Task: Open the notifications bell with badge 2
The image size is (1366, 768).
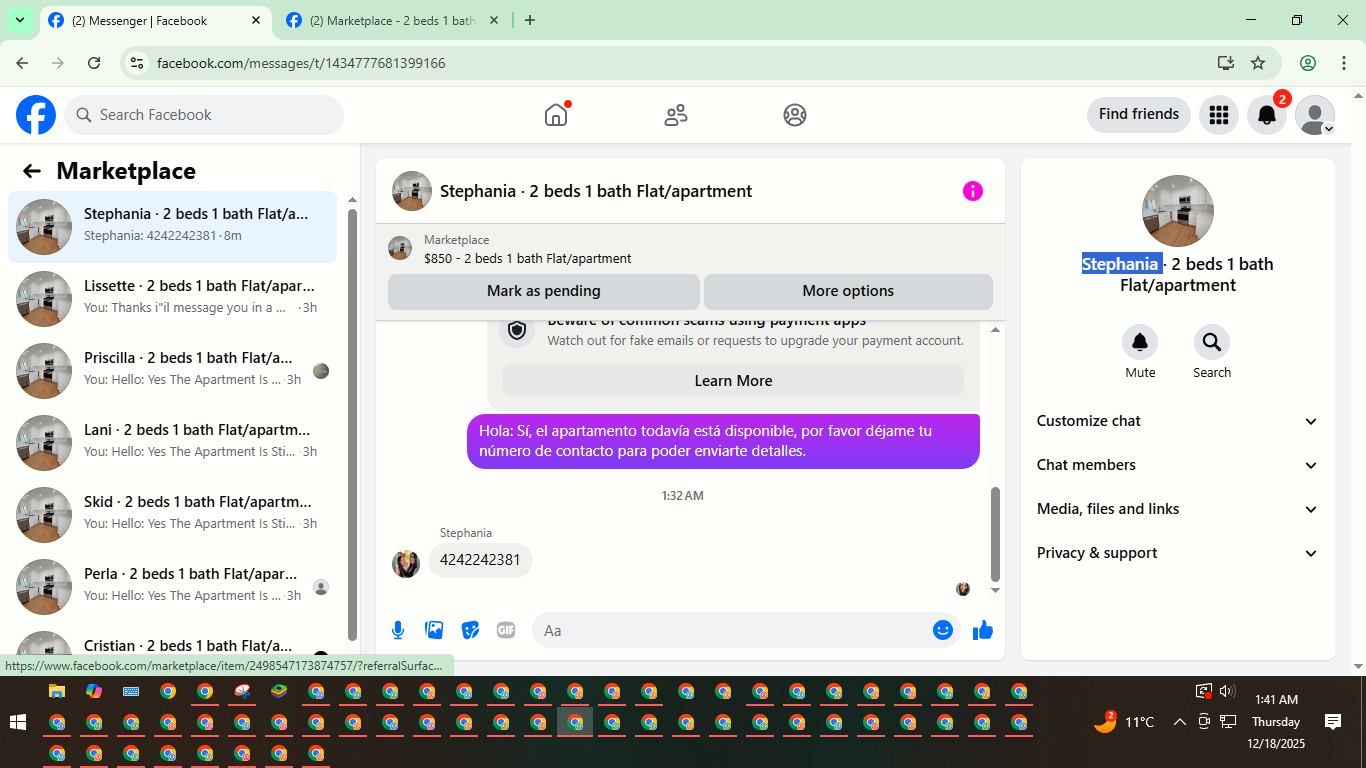Action: point(1267,115)
